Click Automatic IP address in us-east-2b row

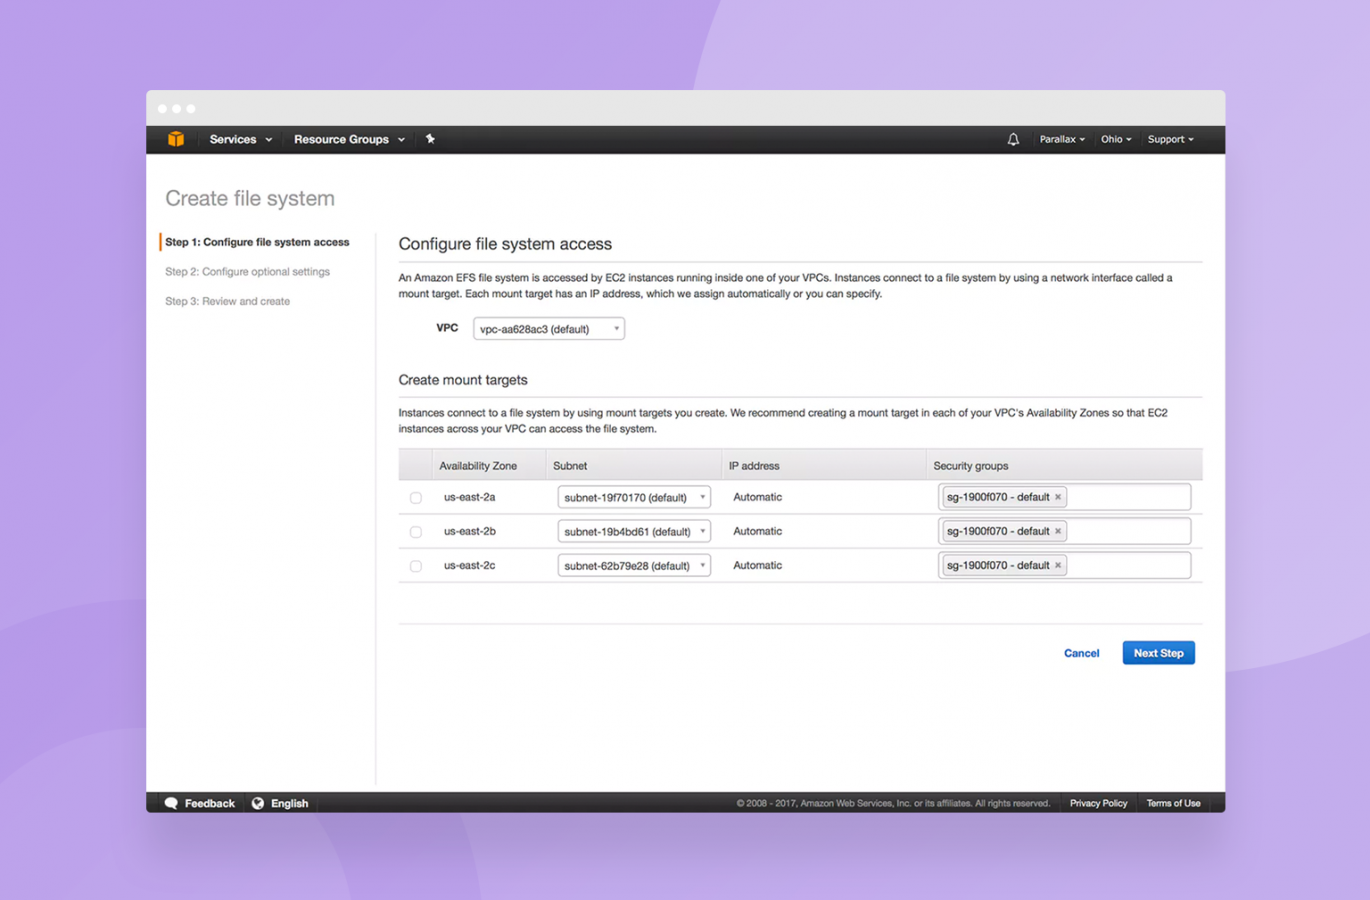(757, 531)
